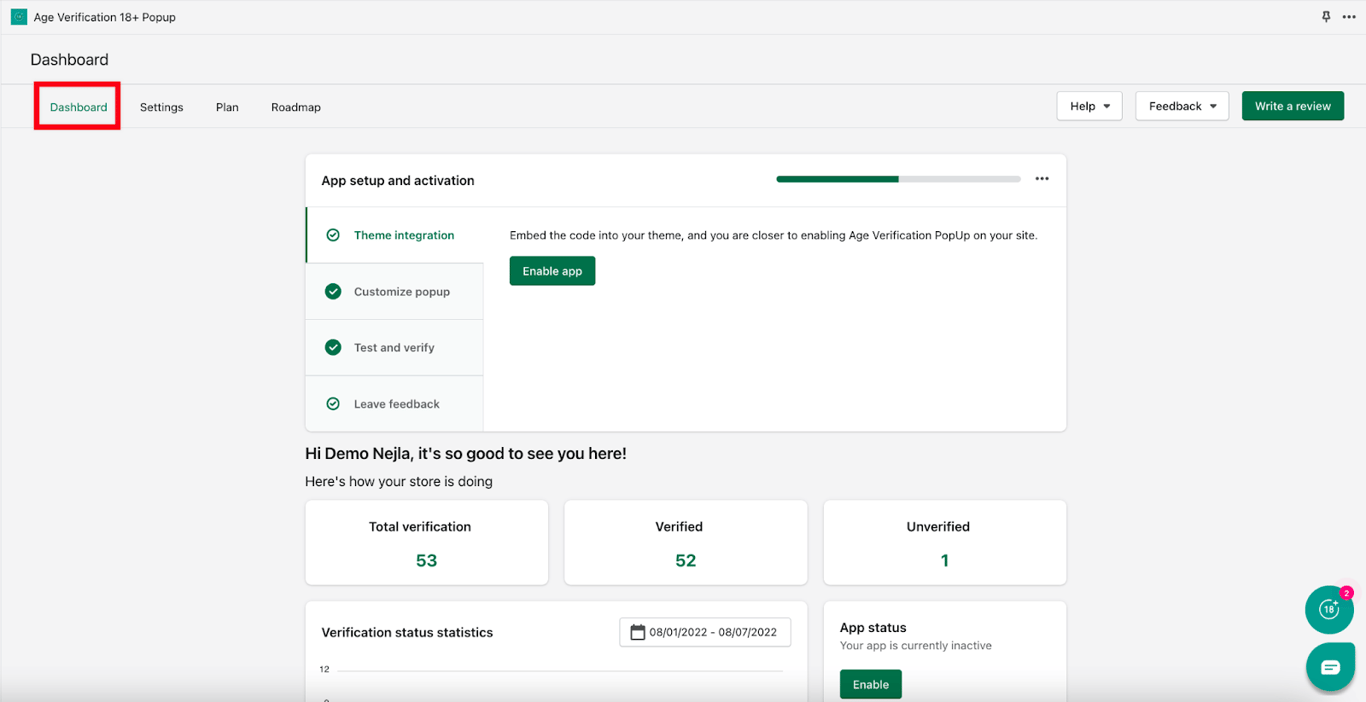Click the Theme integration checkmark icon
Image resolution: width=1366 pixels, height=702 pixels.
point(333,235)
